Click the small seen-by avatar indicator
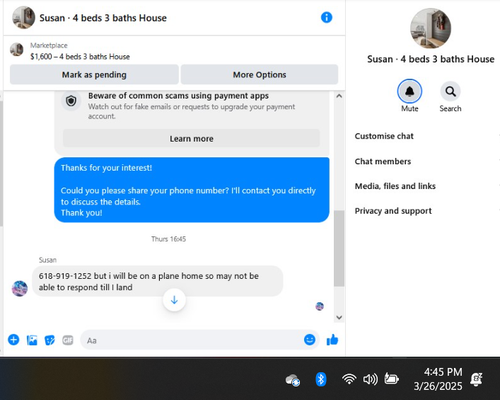The image size is (500, 400). [x=319, y=306]
